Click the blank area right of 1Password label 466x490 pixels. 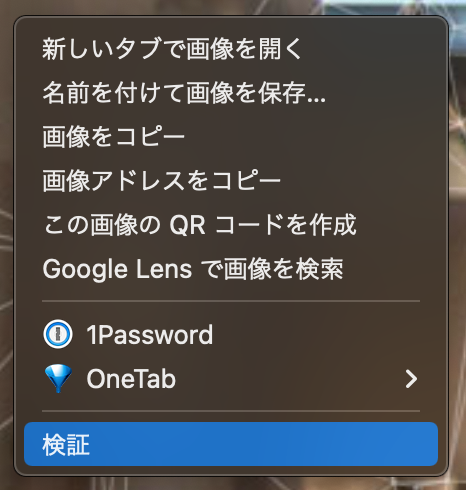pyautogui.click(x=317, y=334)
